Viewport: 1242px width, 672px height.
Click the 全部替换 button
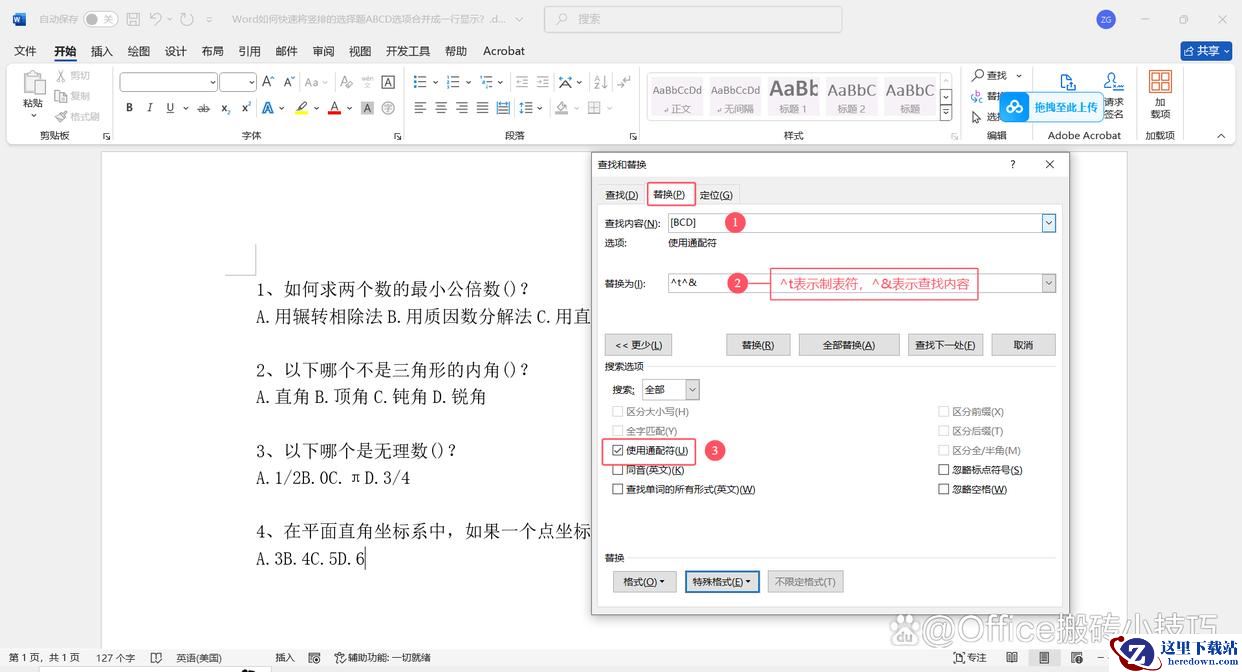tap(848, 345)
